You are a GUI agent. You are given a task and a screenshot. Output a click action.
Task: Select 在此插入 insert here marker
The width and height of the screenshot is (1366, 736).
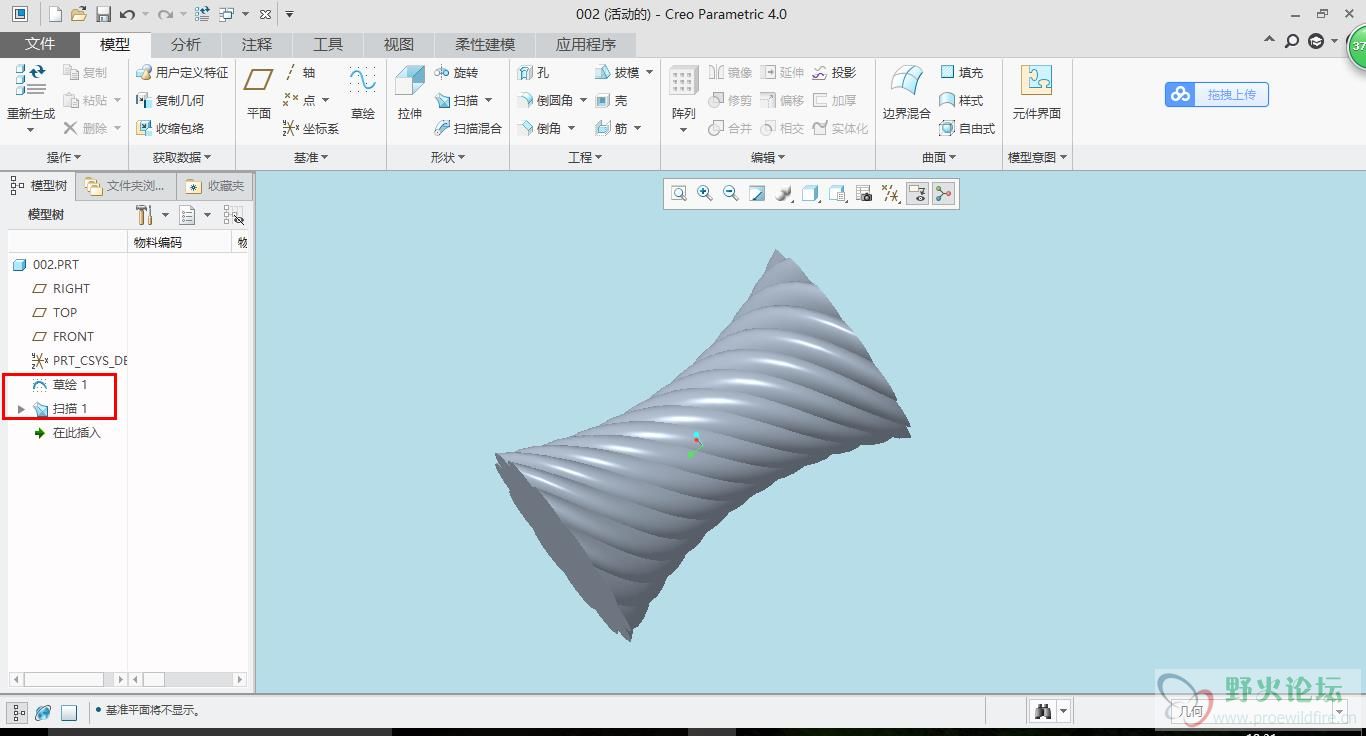tap(67, 433)
